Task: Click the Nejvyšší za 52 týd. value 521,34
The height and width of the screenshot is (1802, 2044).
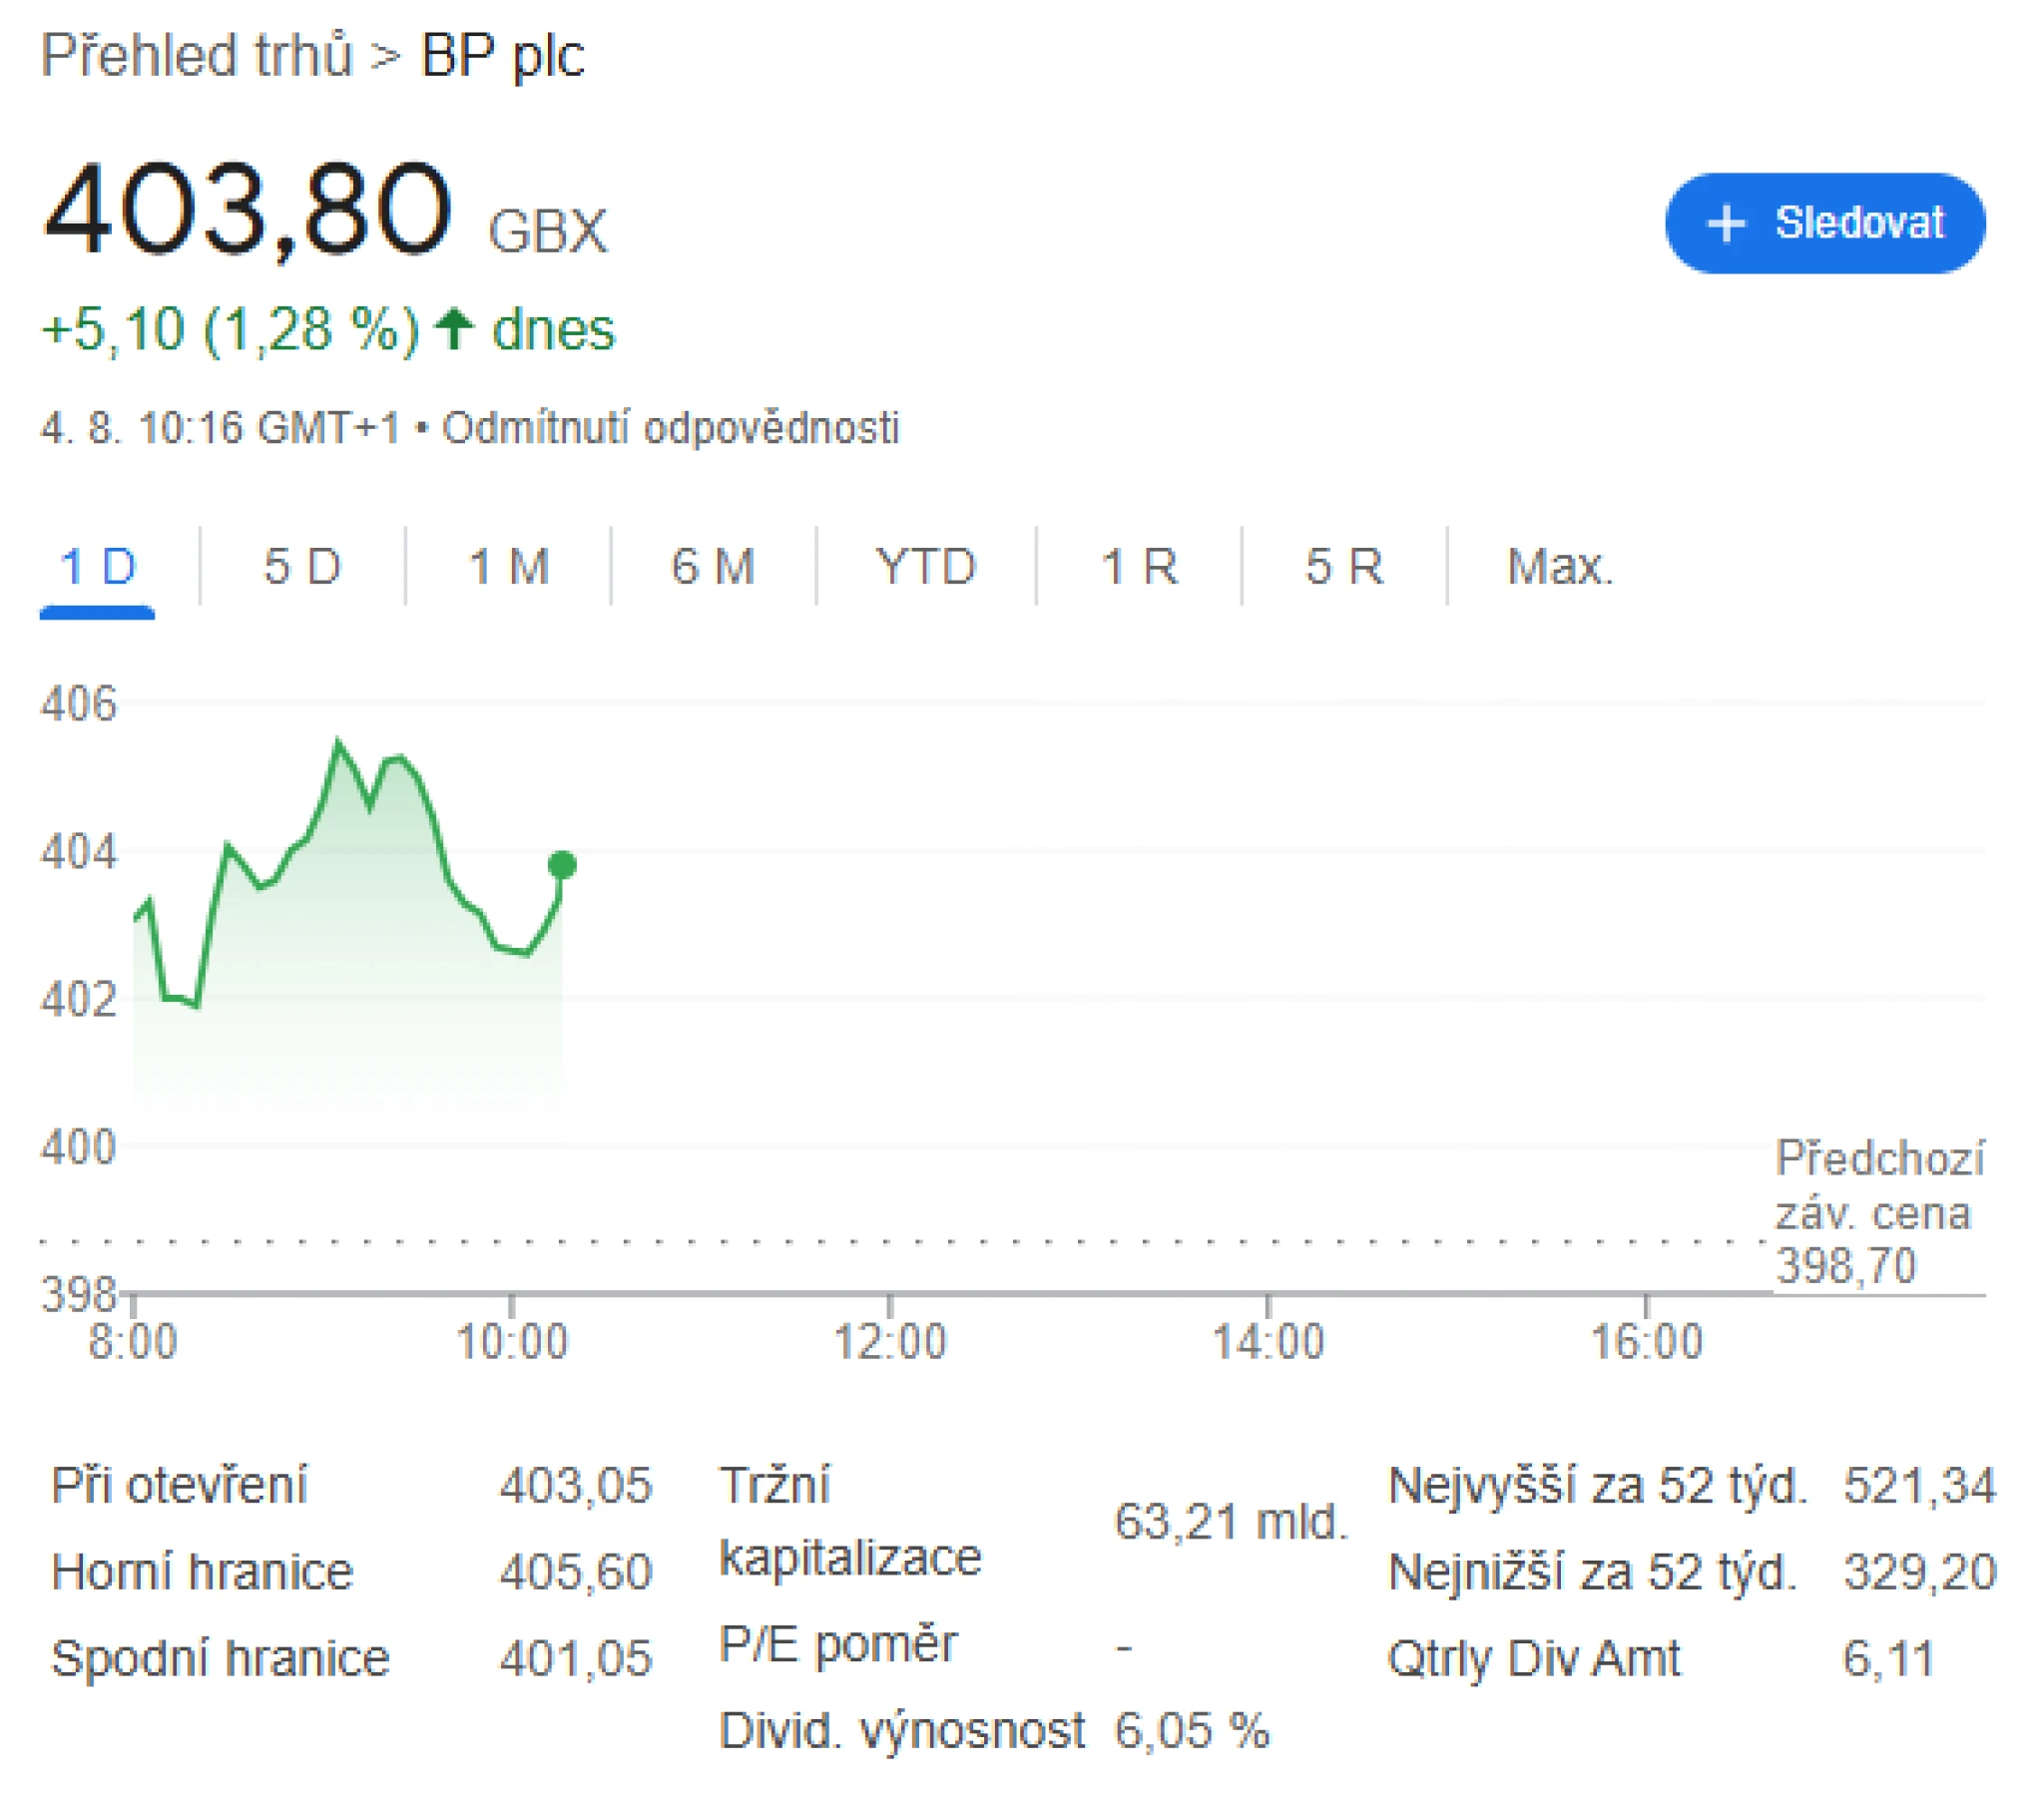Action: 1920,1485
